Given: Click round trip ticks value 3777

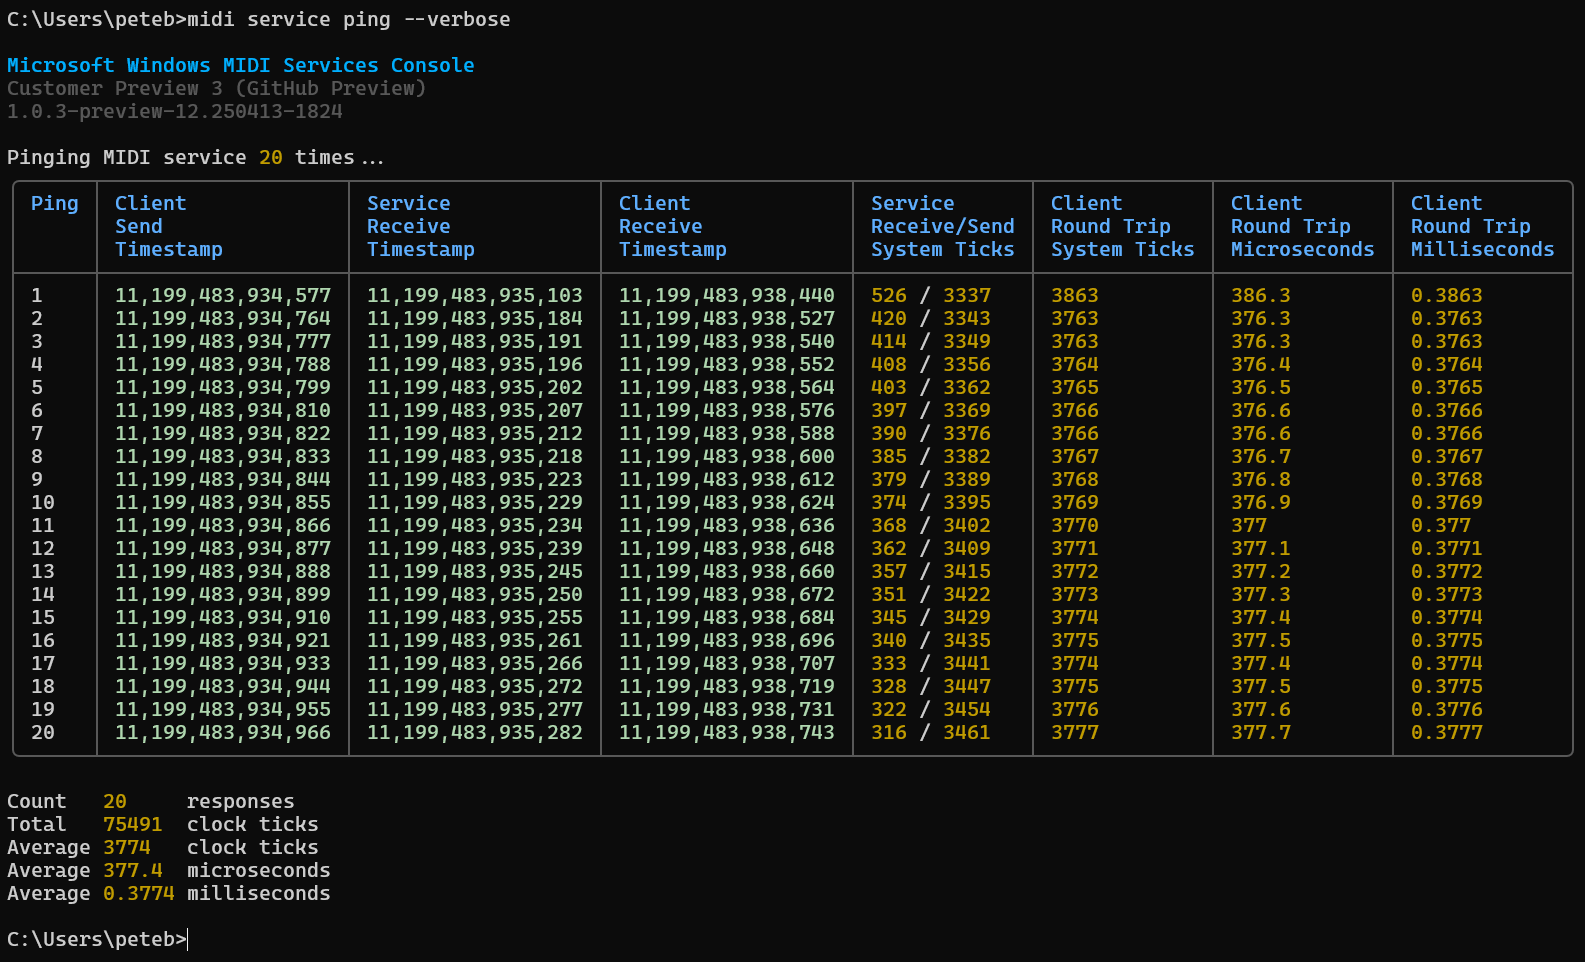Looking at the screenshot, I should tap(1075, 732).
